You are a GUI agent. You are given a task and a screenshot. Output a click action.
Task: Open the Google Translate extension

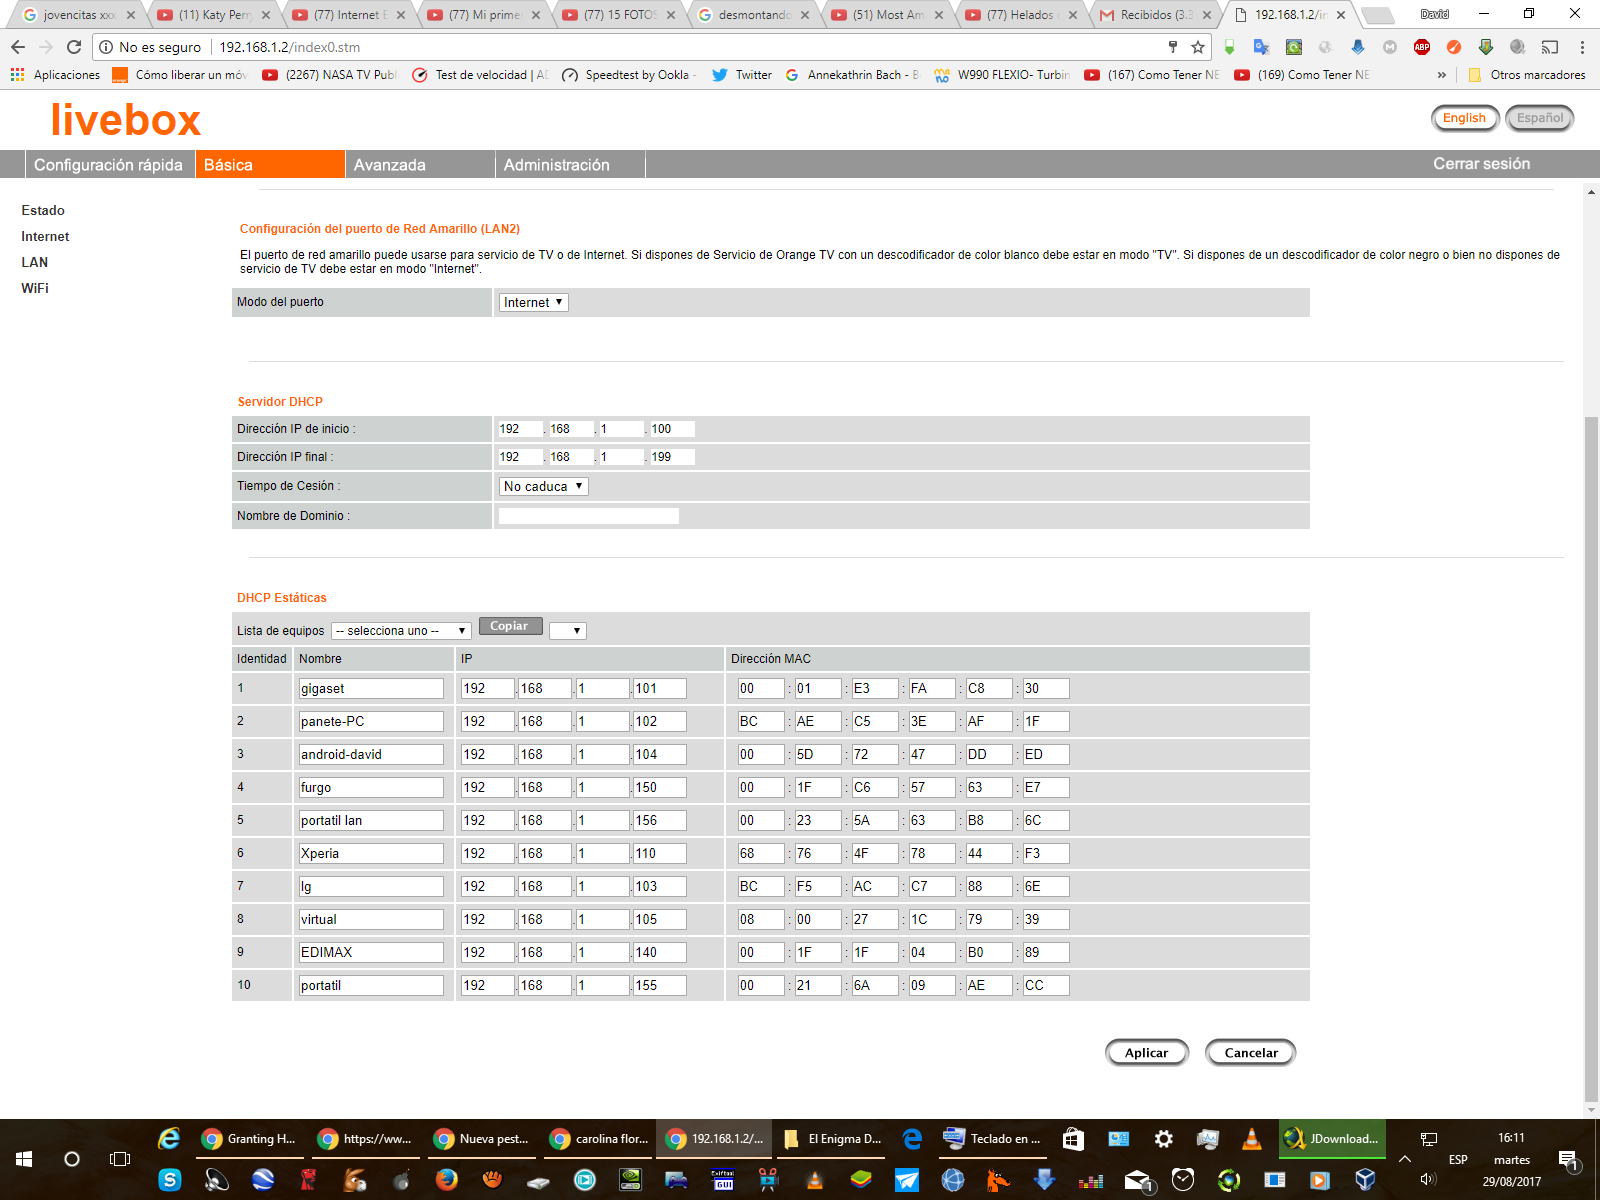[x=1261, y=47]
